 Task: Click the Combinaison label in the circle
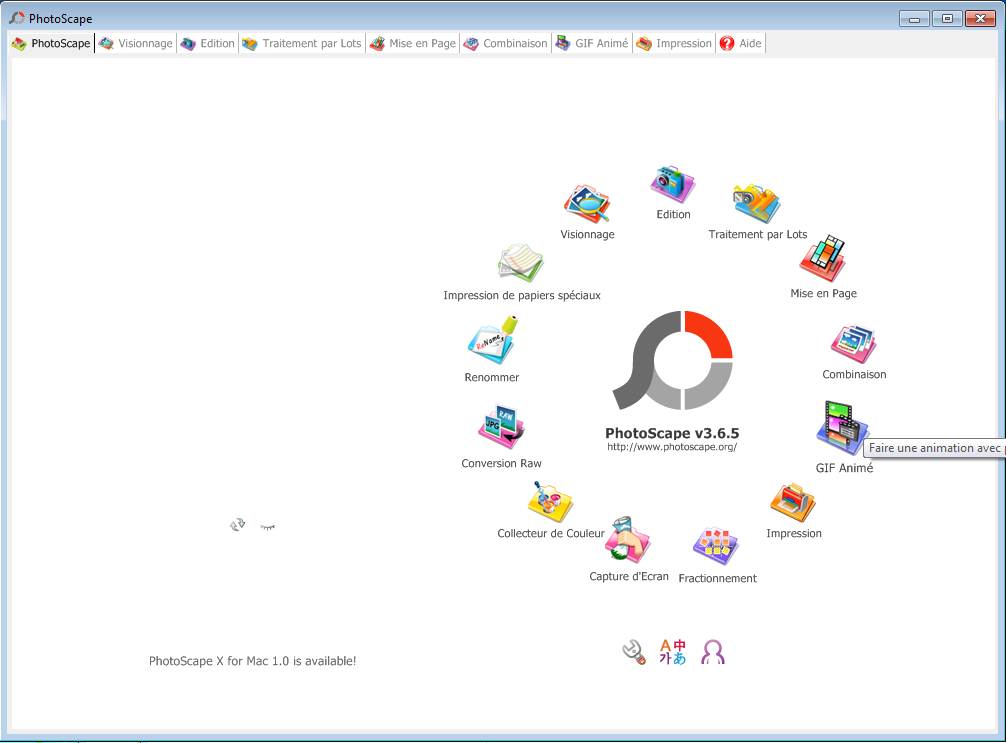[x=854, y=374]
